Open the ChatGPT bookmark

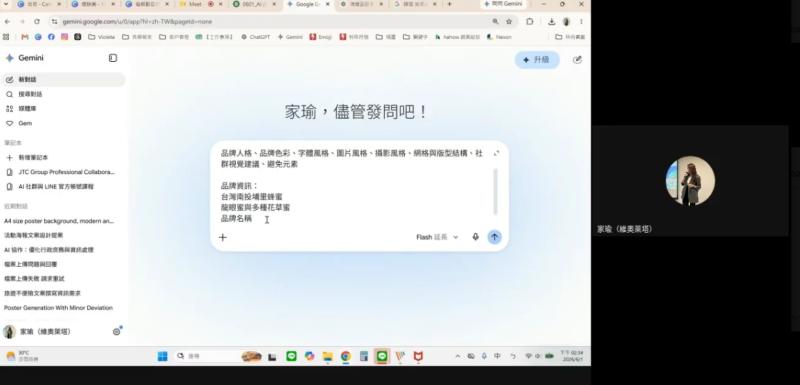(x=256, y=37)
